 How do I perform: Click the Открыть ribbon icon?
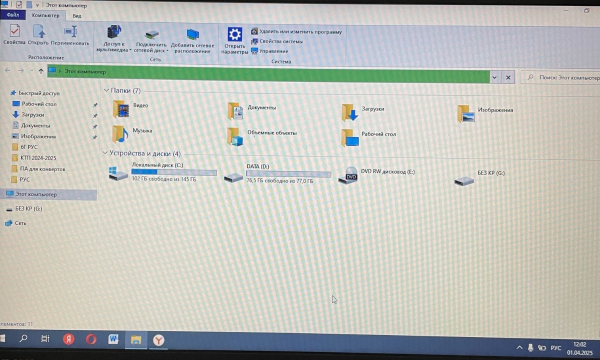(38, 34)
